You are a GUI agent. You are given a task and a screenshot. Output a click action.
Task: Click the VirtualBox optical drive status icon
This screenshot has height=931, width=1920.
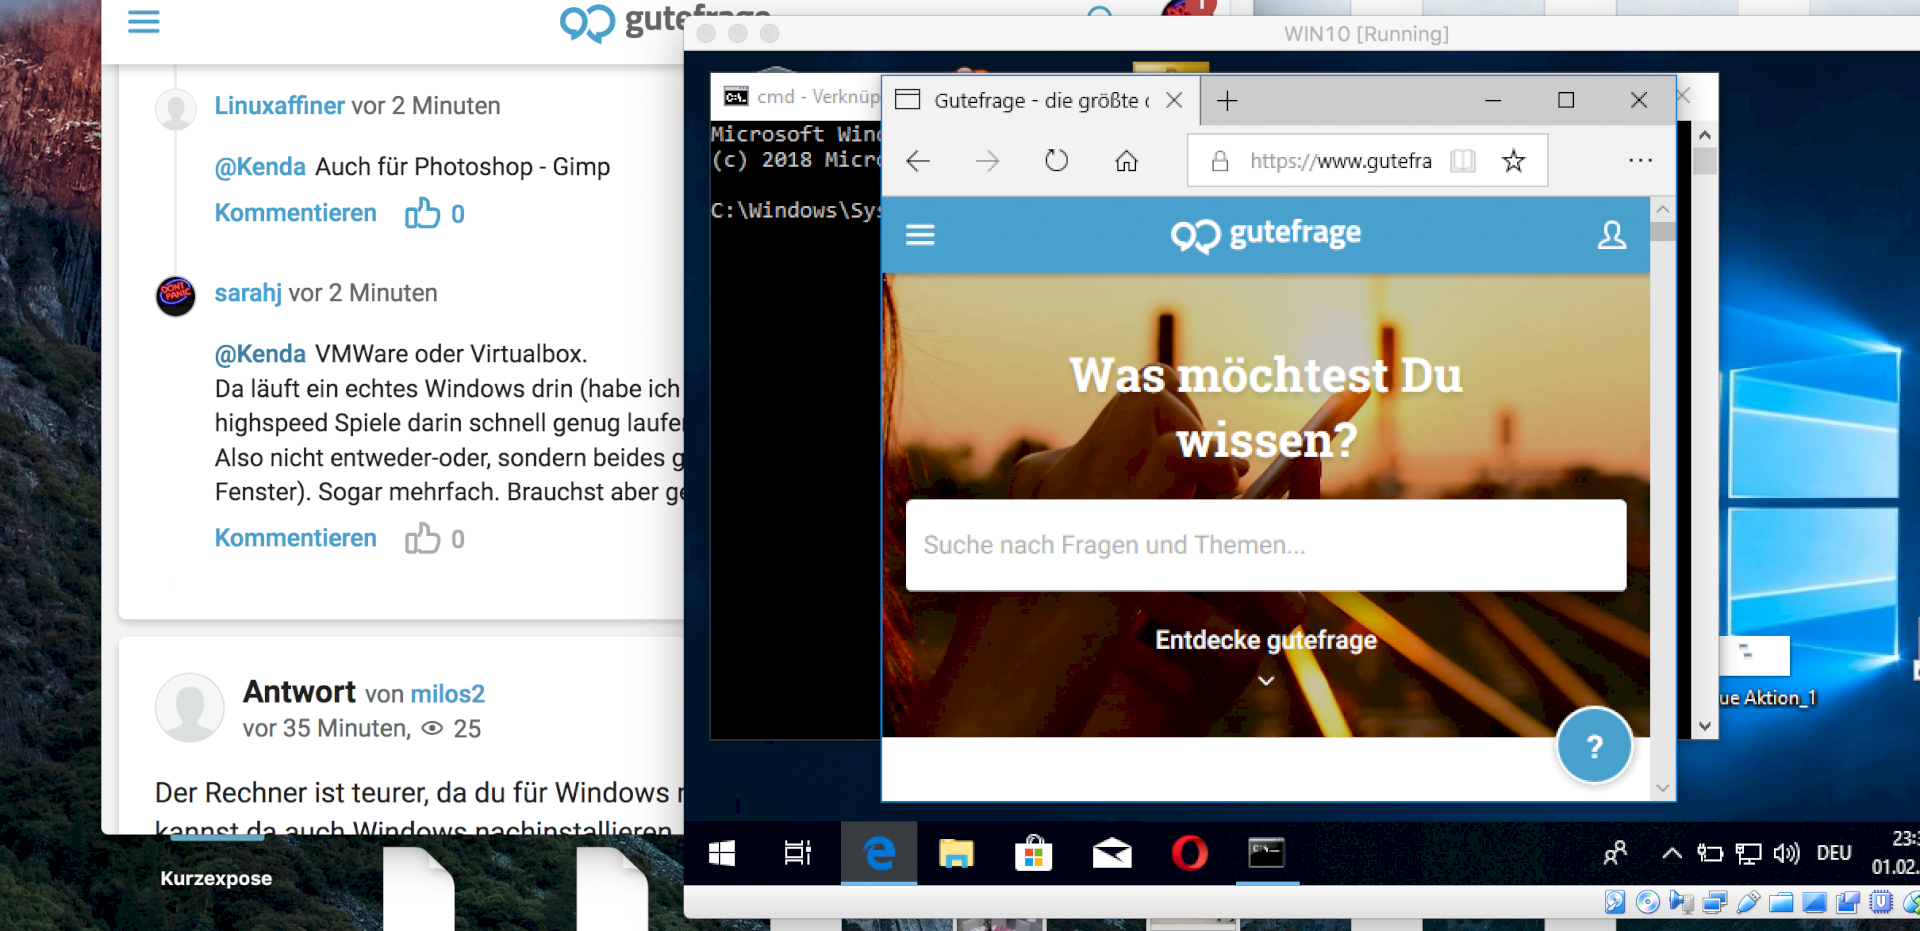pyautogui.click(x=1647, y=901)
